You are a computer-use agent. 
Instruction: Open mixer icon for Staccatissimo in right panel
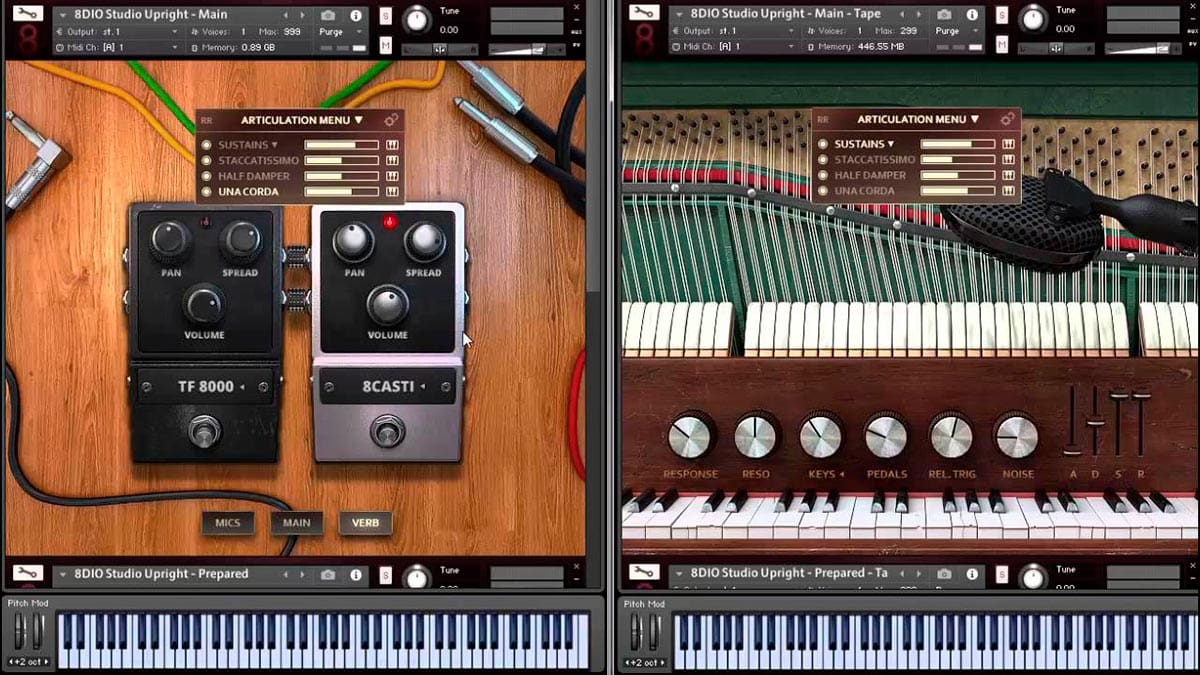(x=1008, y=159)
